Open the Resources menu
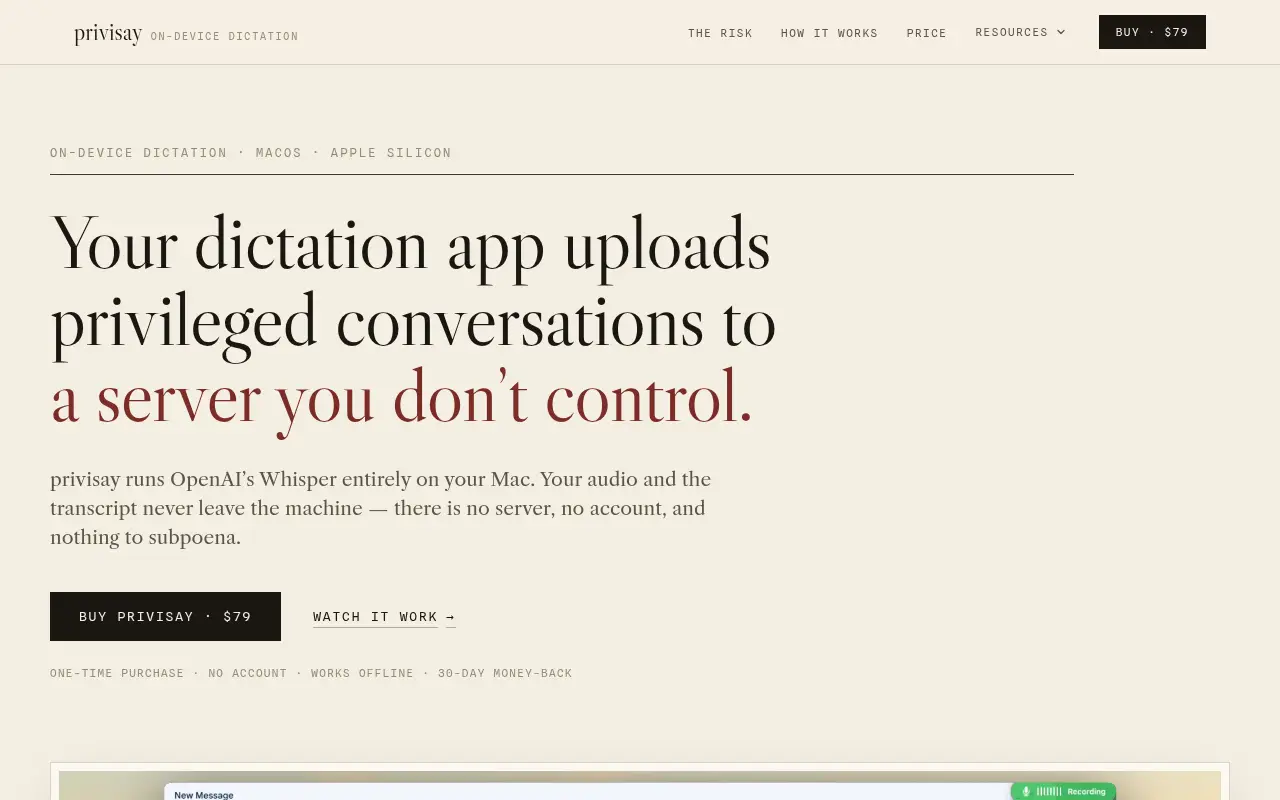 coord(1020,32)
